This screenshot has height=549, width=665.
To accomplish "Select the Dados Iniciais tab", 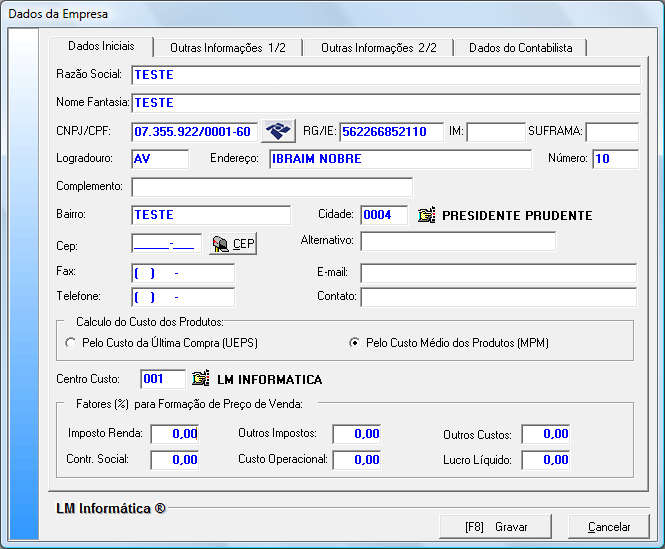I will 101,47.
